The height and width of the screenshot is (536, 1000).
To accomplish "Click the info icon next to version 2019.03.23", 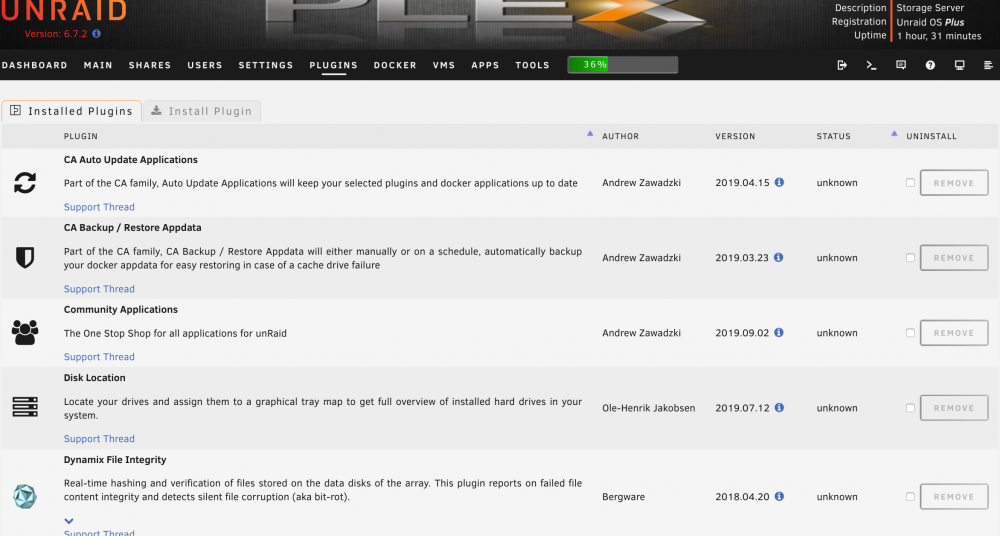I will [778, 257].
